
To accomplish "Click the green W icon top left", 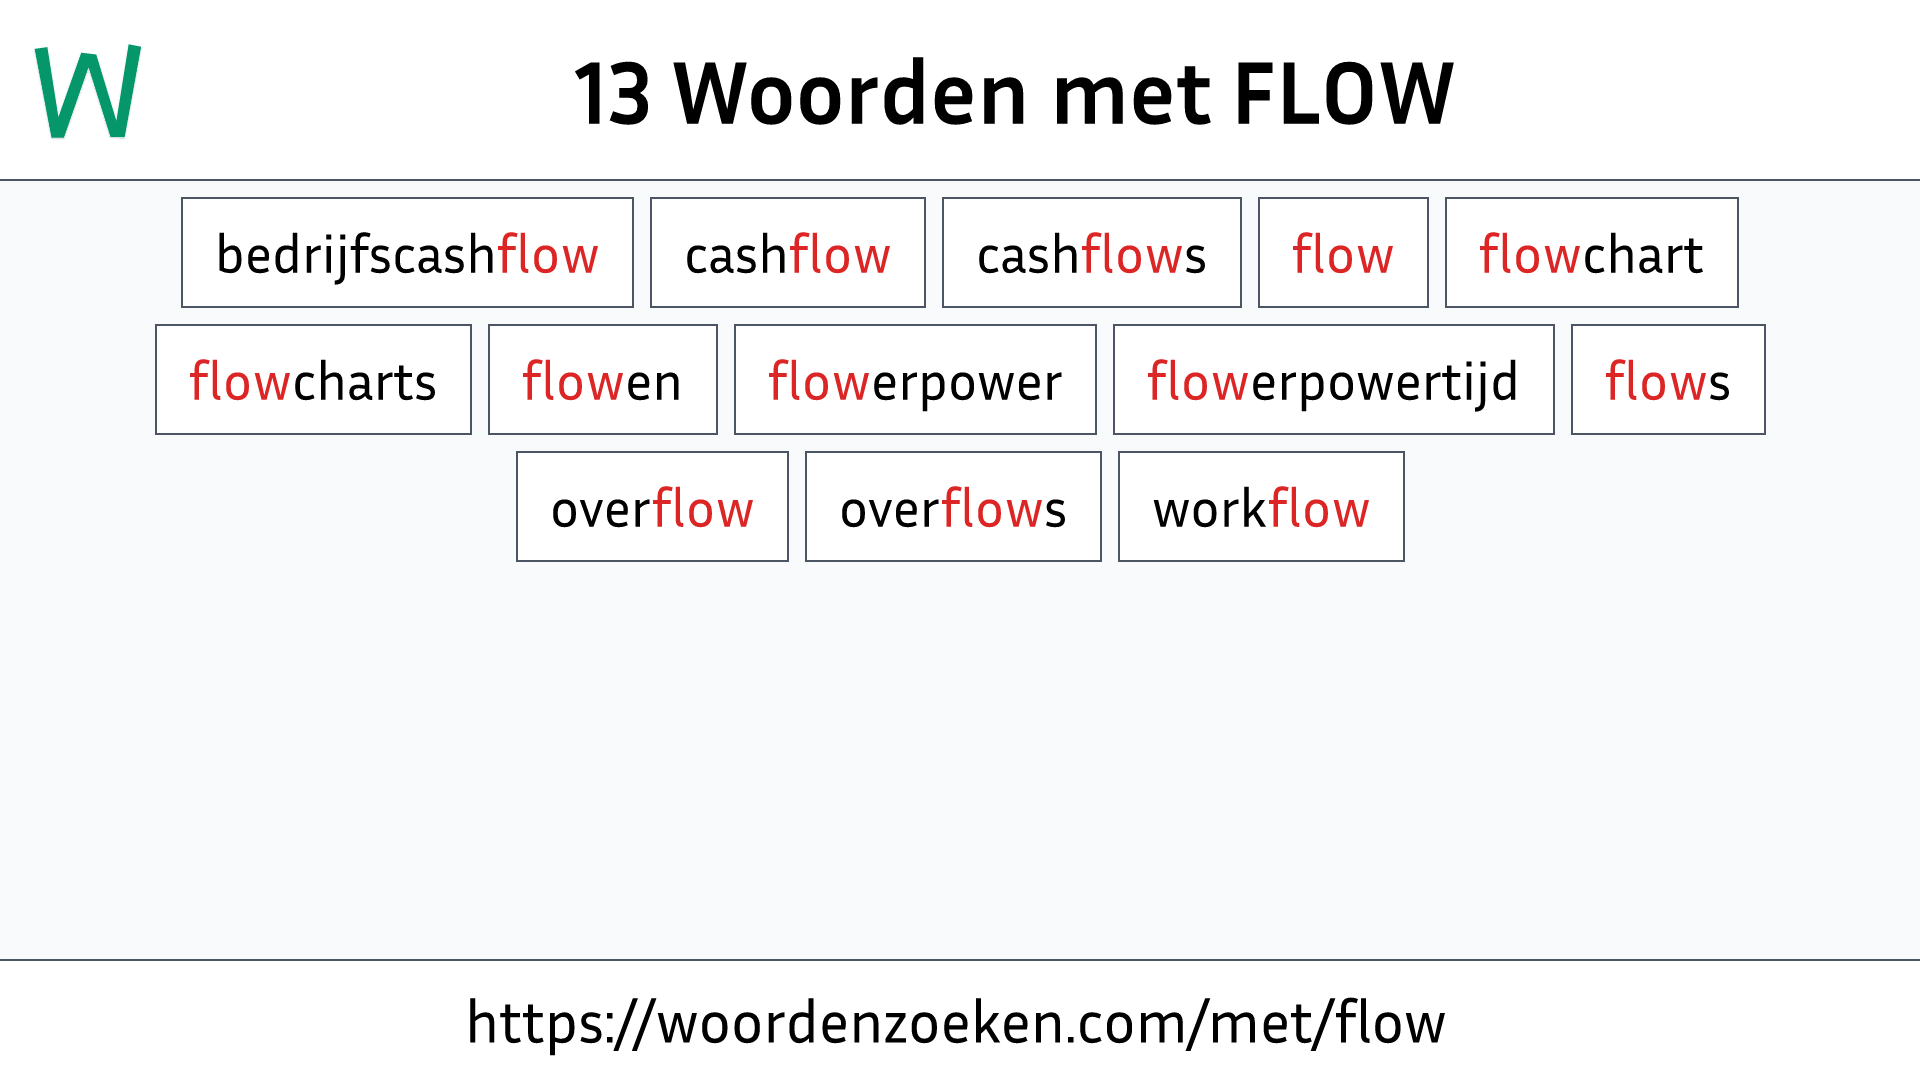I will 87,88.
